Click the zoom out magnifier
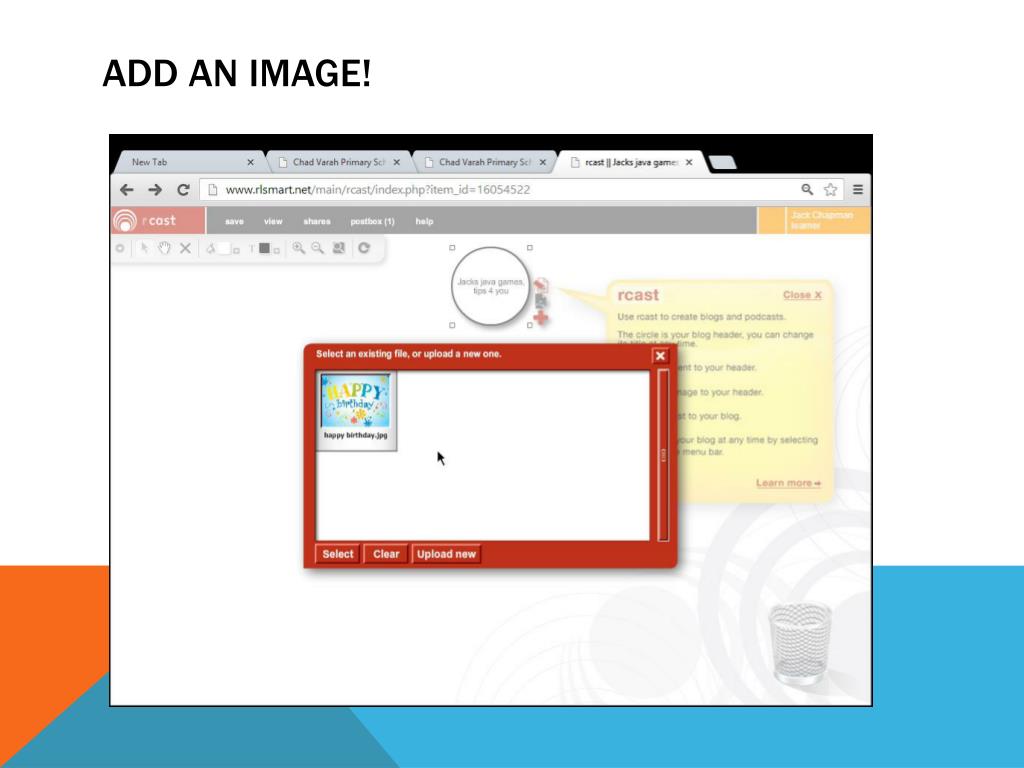 [317, 248]
